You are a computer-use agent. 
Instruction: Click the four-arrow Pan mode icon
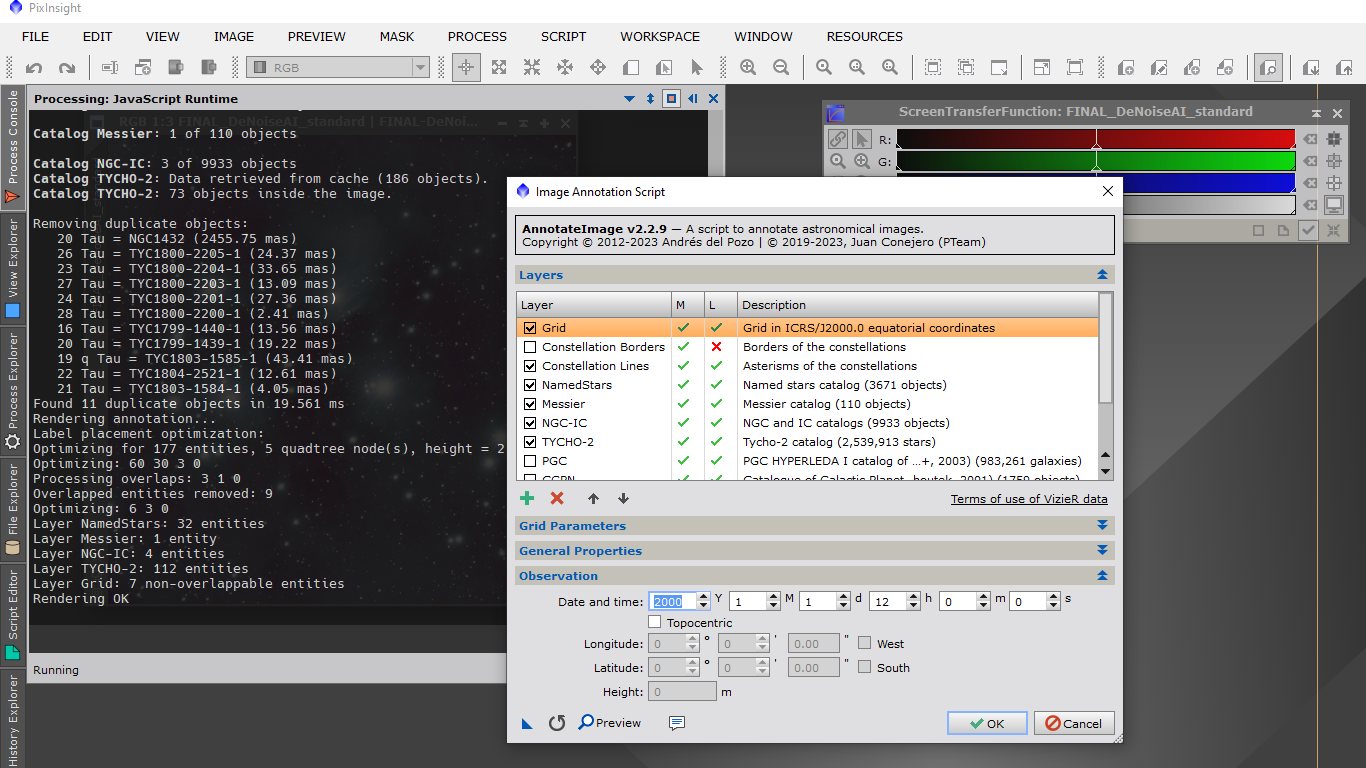coord(598,67)
